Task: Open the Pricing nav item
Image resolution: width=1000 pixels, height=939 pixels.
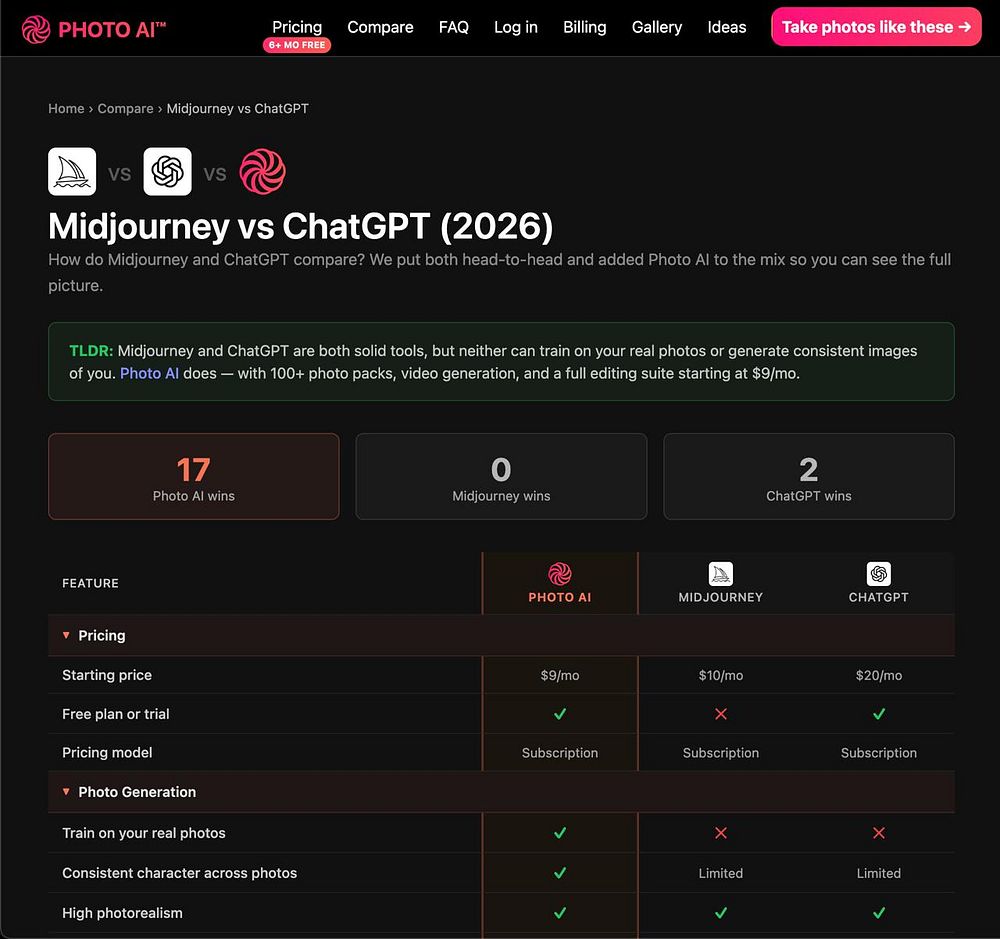Action: (x=297, y=27)
